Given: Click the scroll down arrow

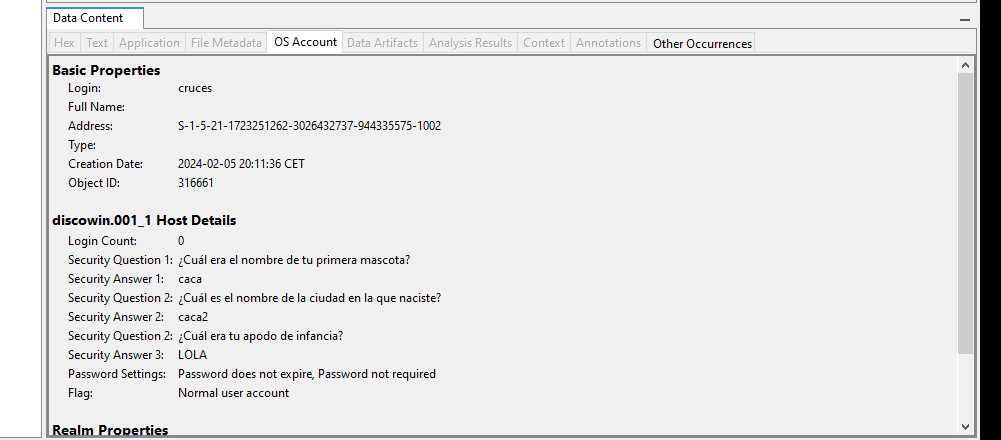Looking at the screenshot, I should pos(965,427).
